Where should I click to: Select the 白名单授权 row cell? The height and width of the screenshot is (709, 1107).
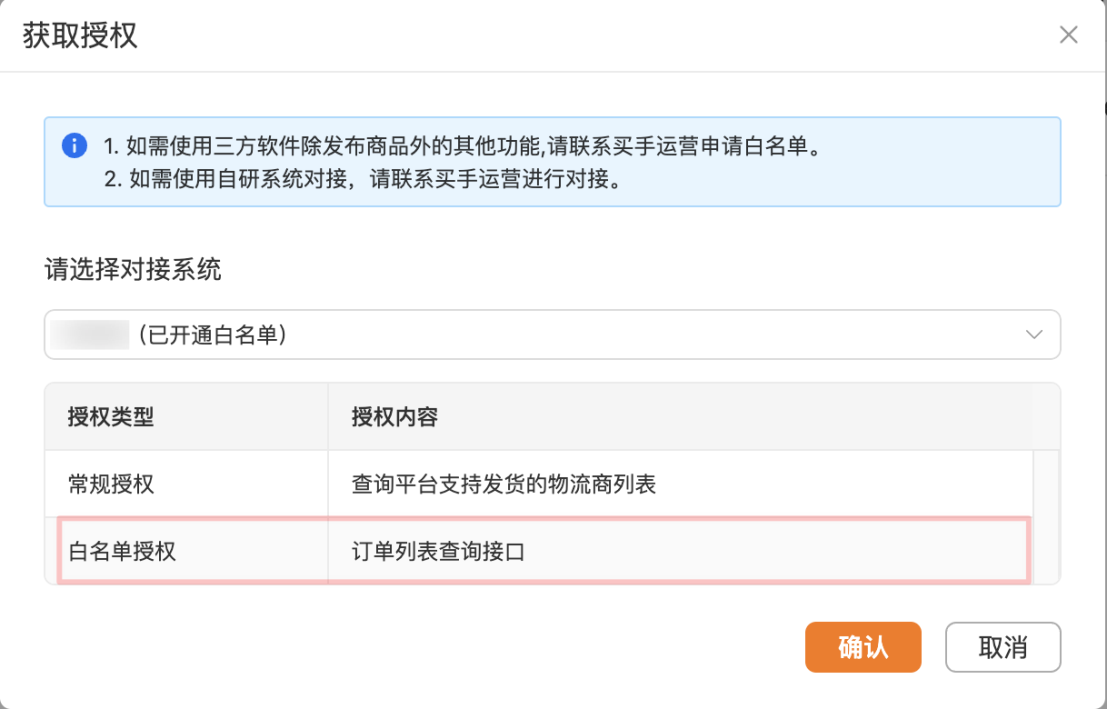[x=122, y=550]
